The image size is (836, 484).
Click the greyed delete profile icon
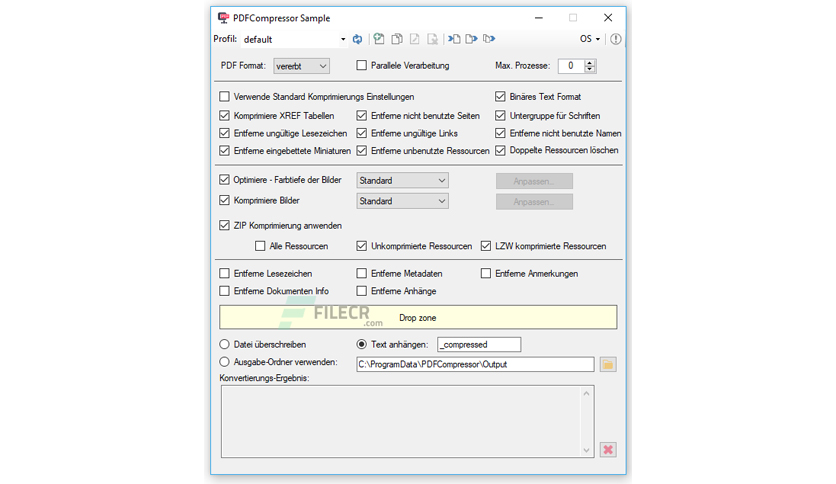pos(432,39)
